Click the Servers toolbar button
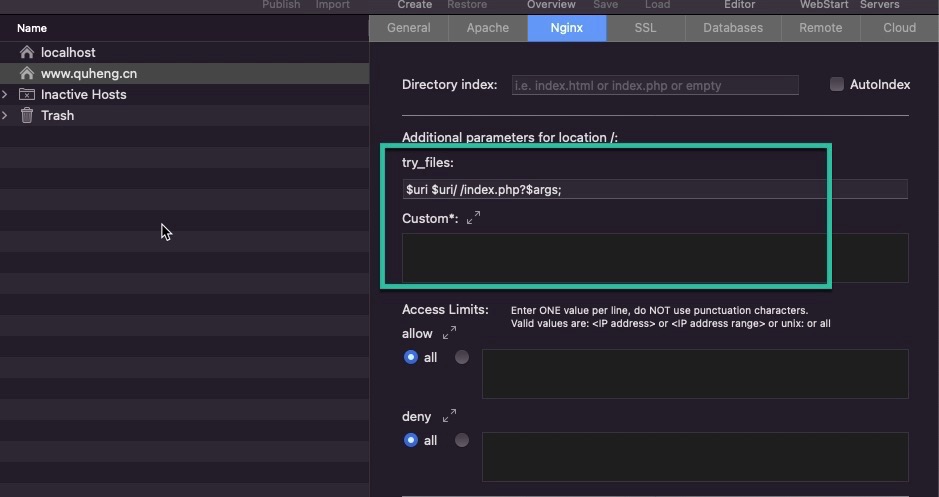Screen dimensions: 939x497 880,5
